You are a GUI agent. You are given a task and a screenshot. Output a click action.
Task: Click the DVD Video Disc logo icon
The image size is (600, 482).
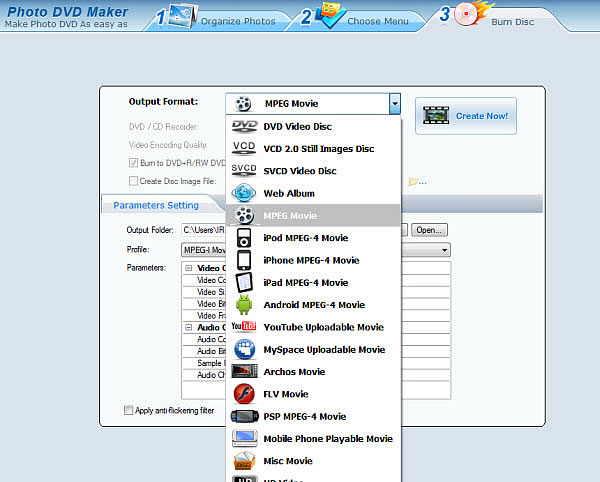click(x=244, y=126)
